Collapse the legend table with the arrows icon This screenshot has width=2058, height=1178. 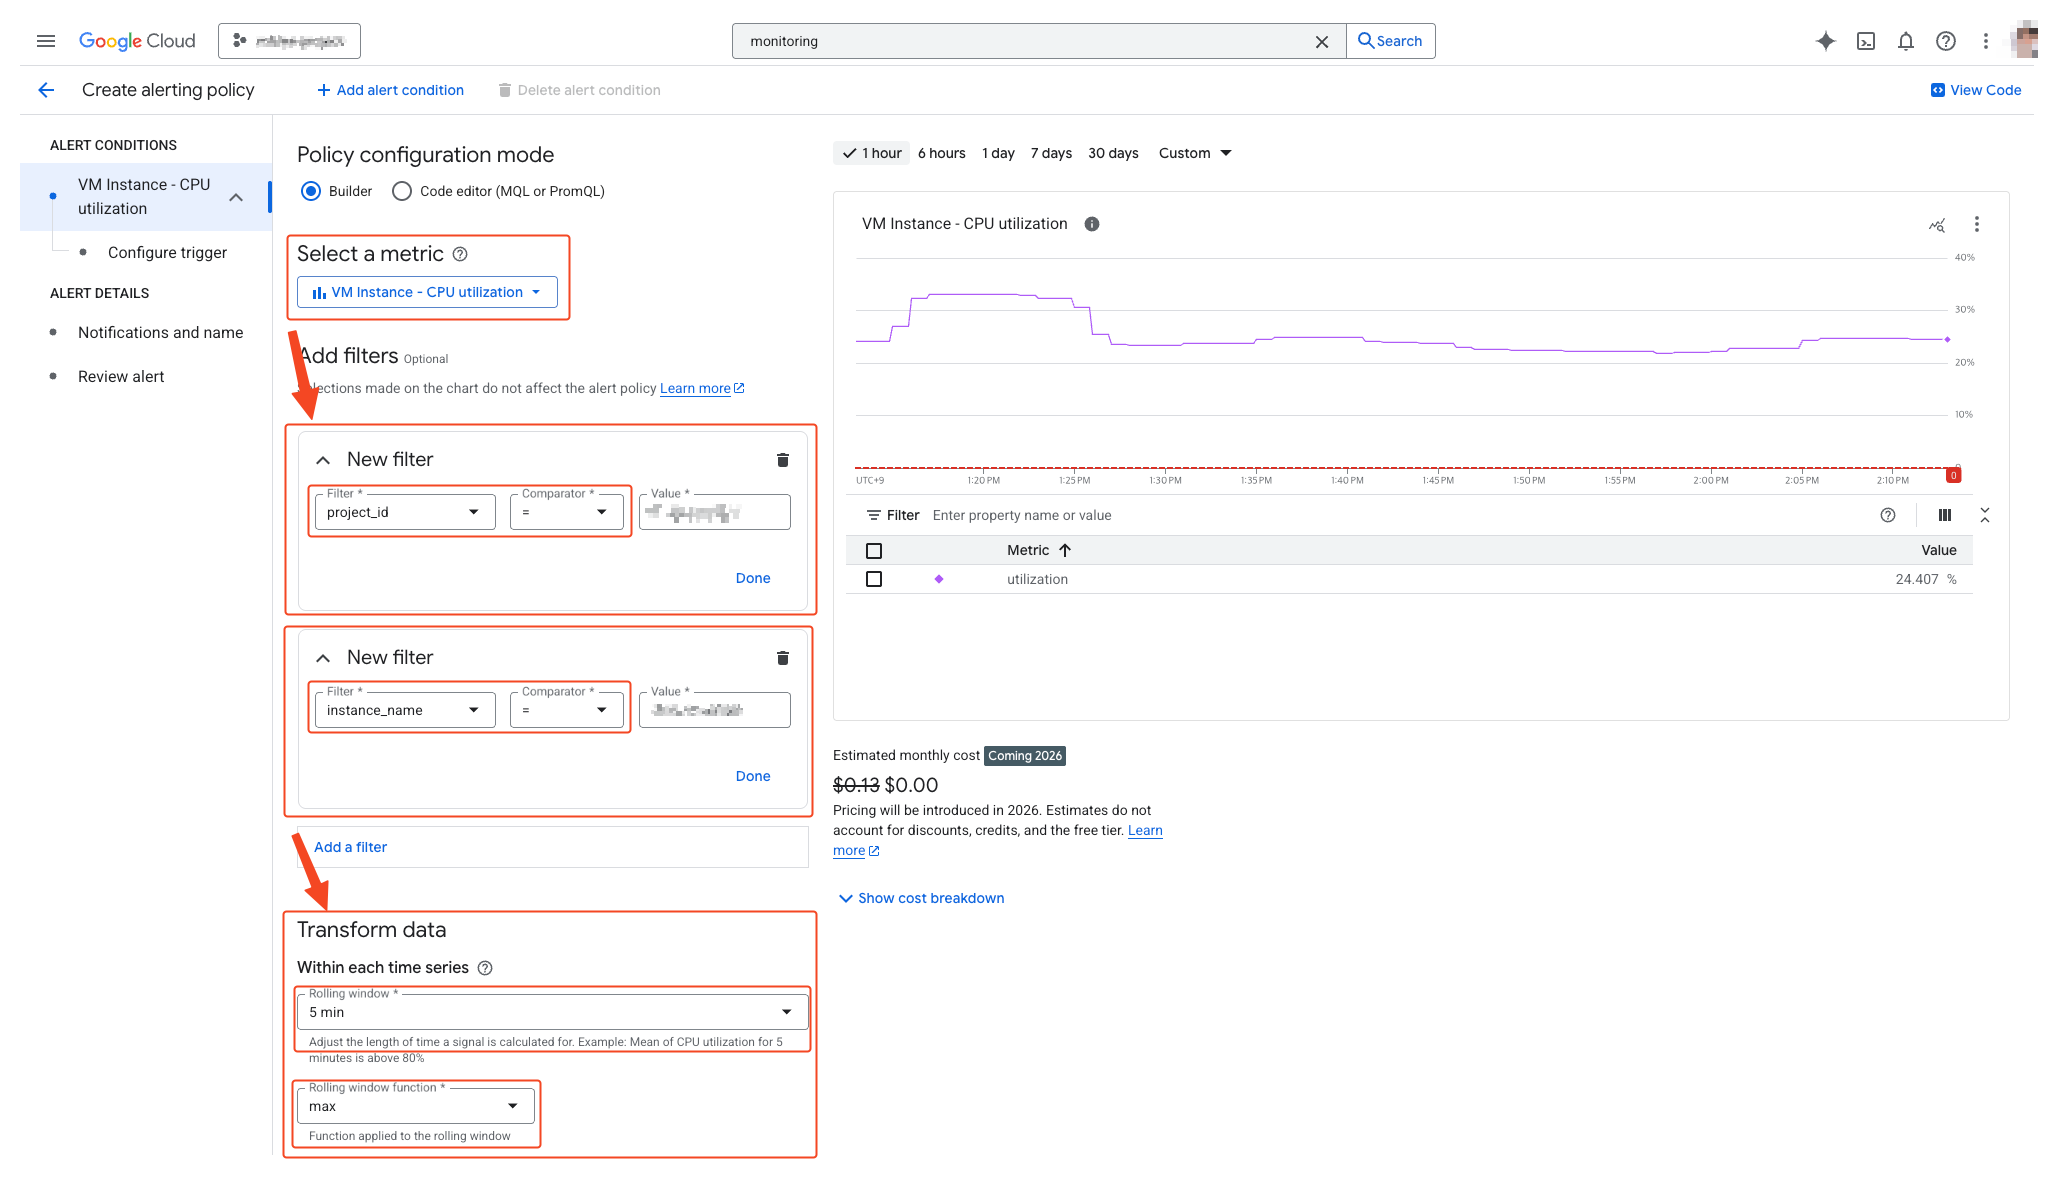[1985, 515]
